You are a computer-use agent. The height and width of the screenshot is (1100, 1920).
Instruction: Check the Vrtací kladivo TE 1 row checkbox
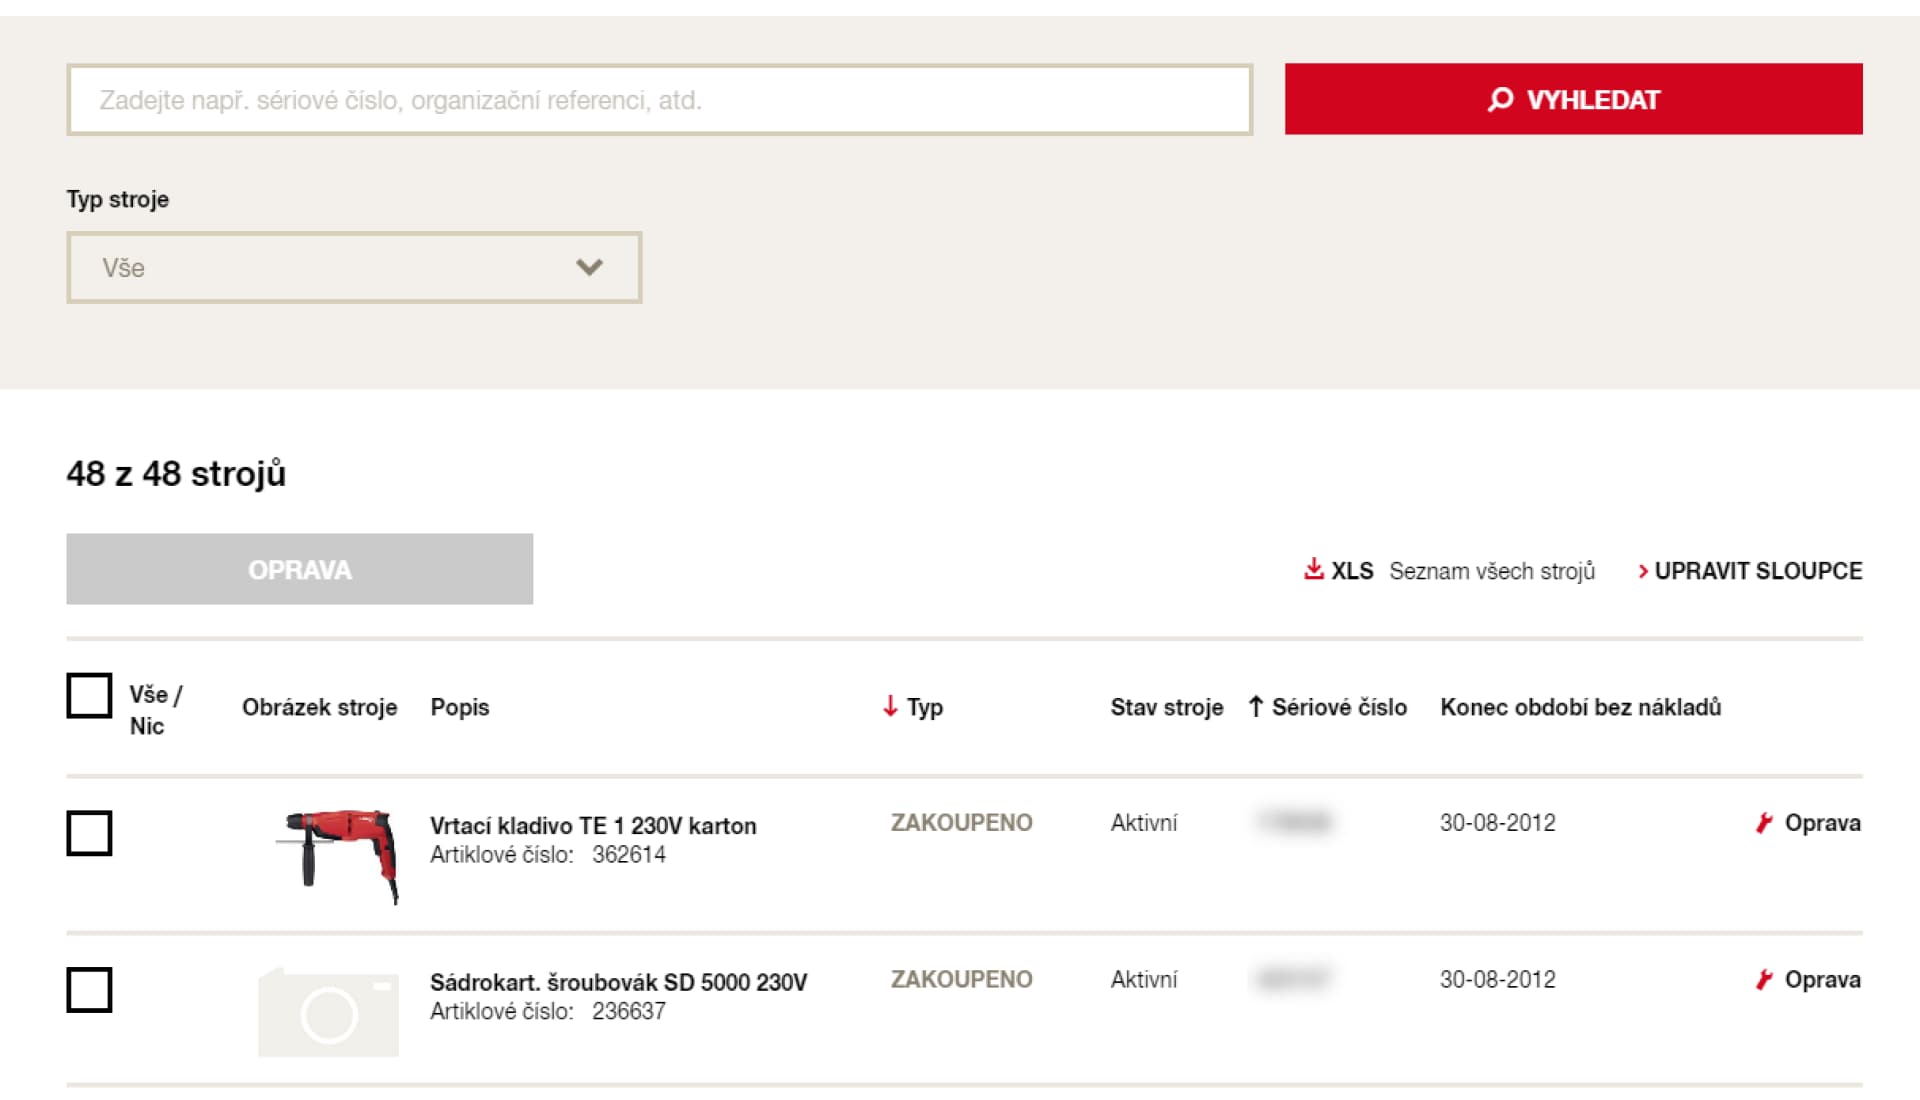89,833
